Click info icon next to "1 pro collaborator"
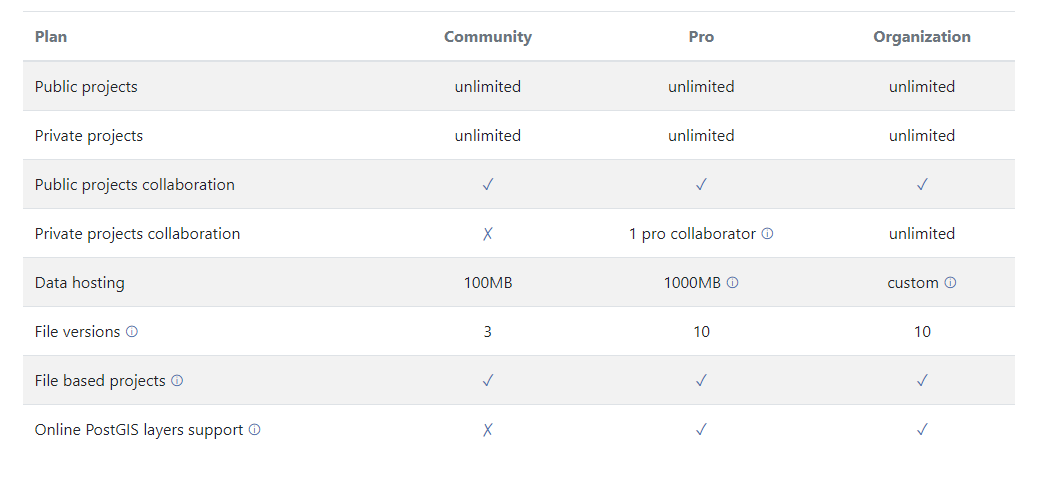Image resolution: width=1040 pixels, height=478 pixels. [768, 234]
